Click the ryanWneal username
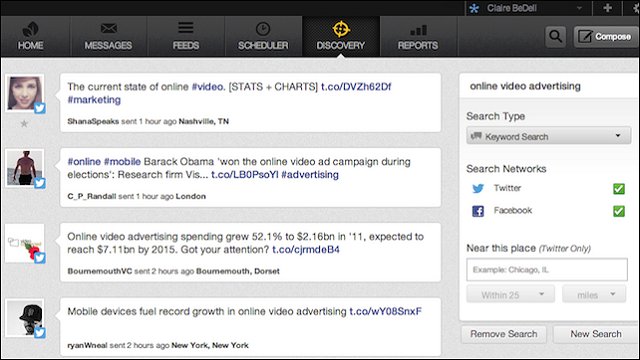640x360 pixels. click(x=87, y=345)
